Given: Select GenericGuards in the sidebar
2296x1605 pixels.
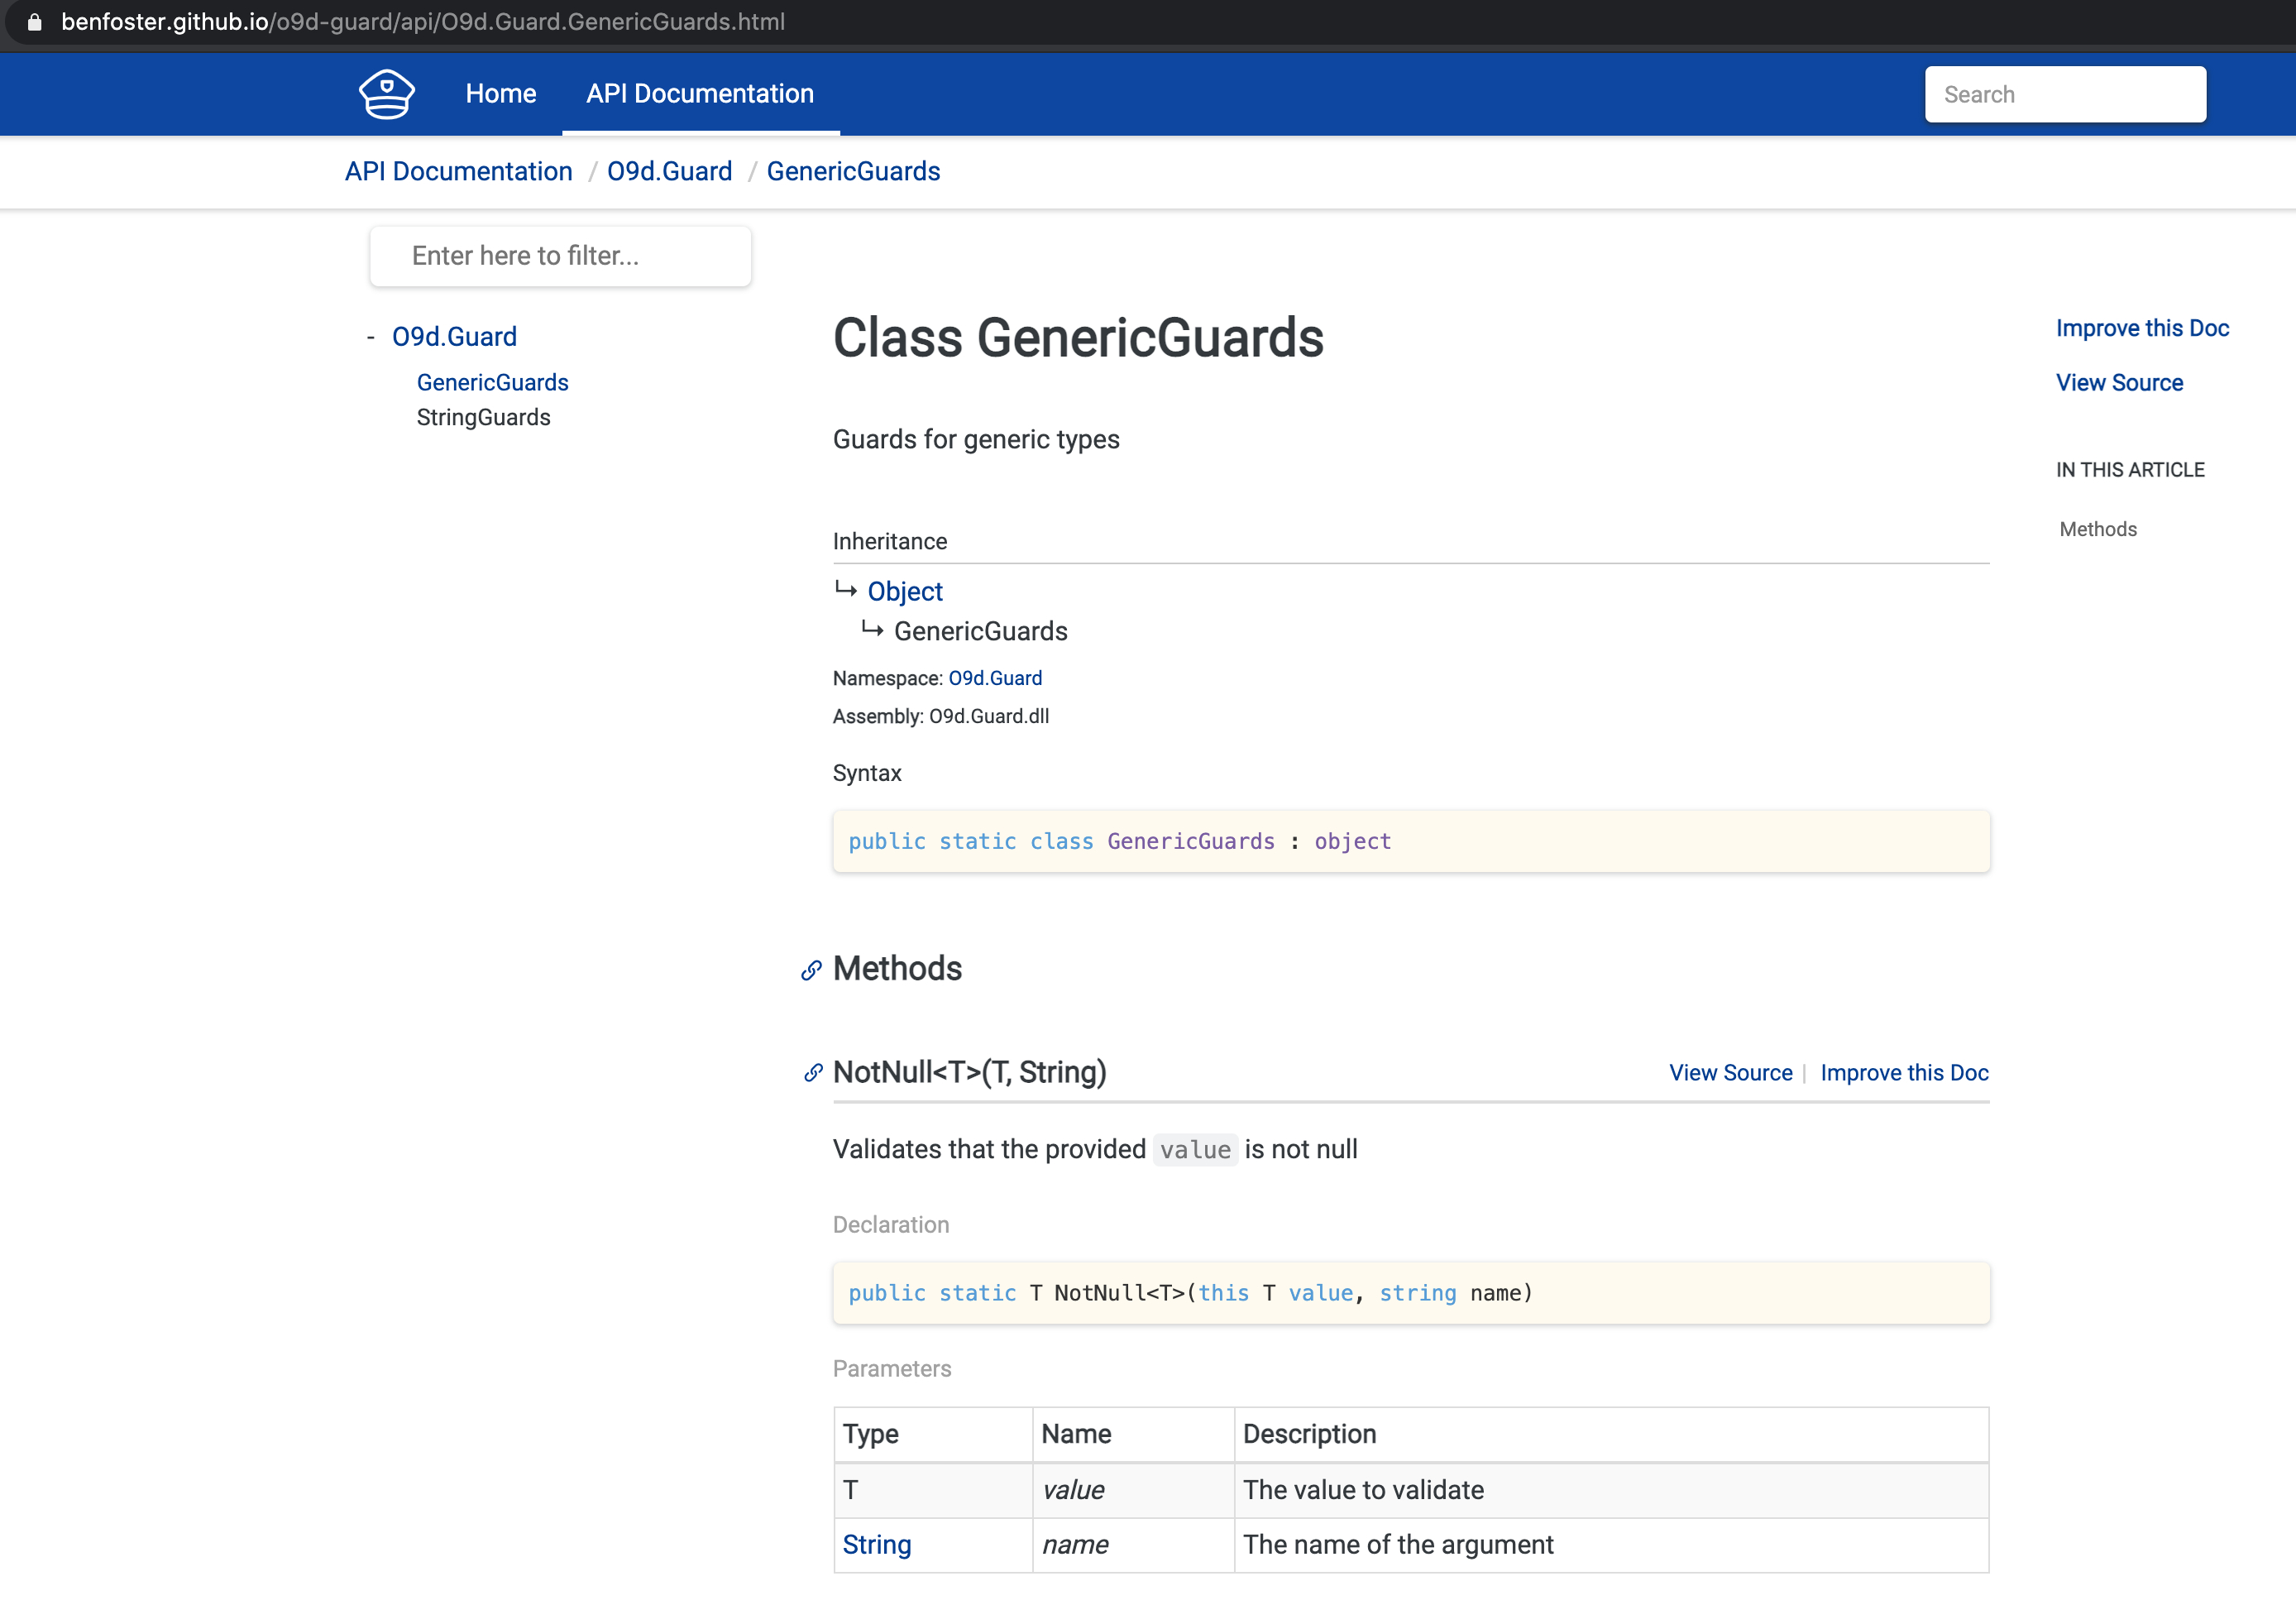Looking at the screenshot, I should click(x=492, y=382).
